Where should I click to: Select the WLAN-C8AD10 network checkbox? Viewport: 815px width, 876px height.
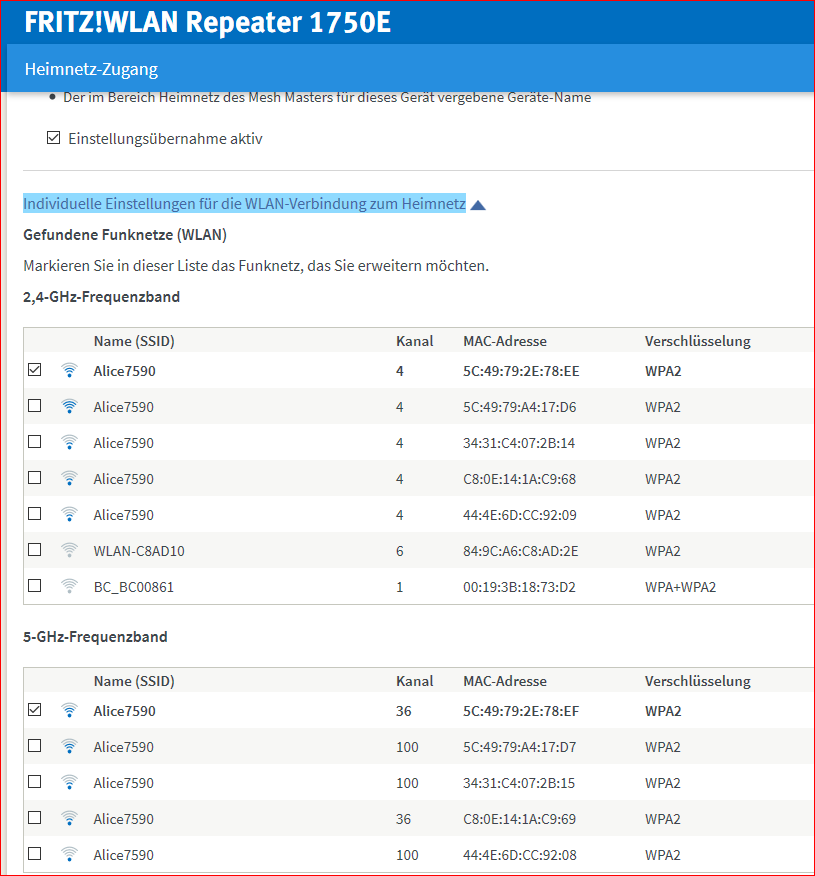pyautogui.click(x=35, y=549)
